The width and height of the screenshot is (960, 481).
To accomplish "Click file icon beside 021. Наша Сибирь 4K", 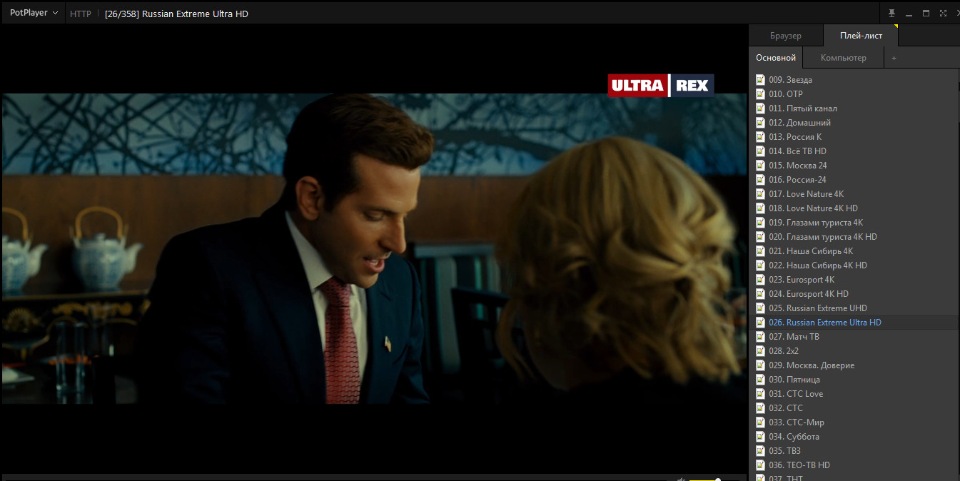I will (760, 251).
